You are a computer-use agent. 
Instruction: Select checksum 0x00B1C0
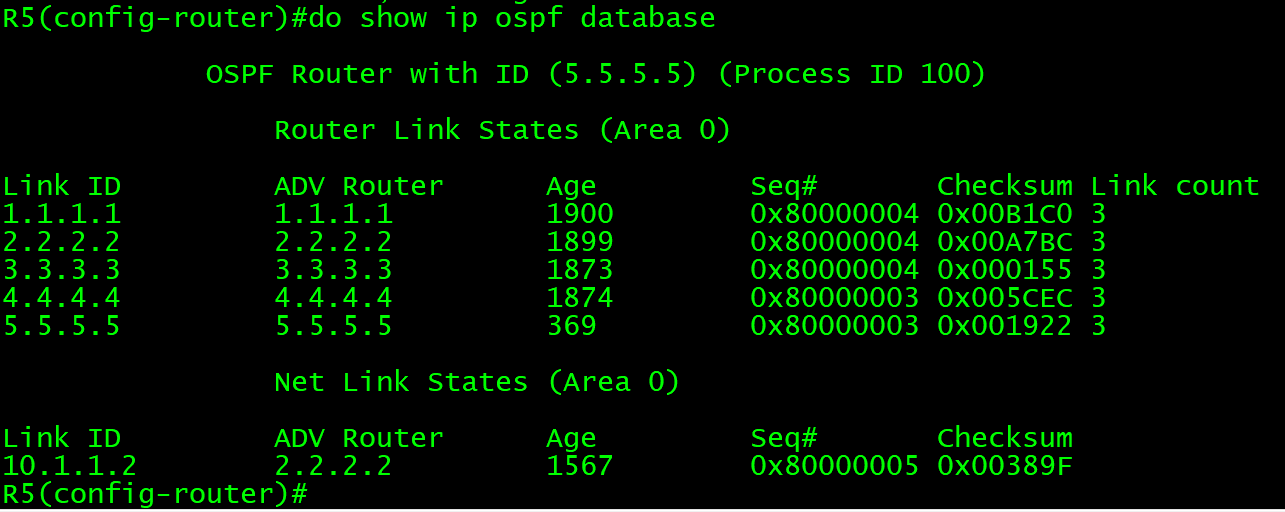click(1004, 214)
